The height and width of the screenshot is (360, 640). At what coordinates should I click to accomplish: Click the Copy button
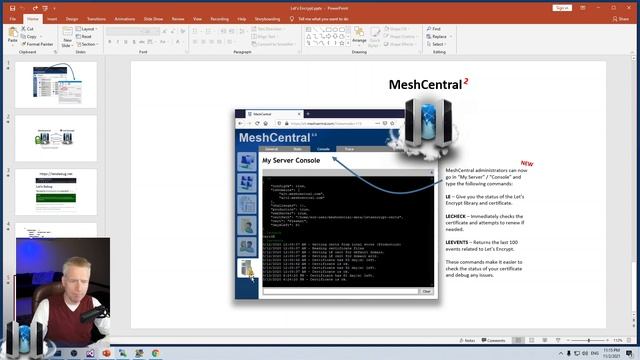(29, 36)
